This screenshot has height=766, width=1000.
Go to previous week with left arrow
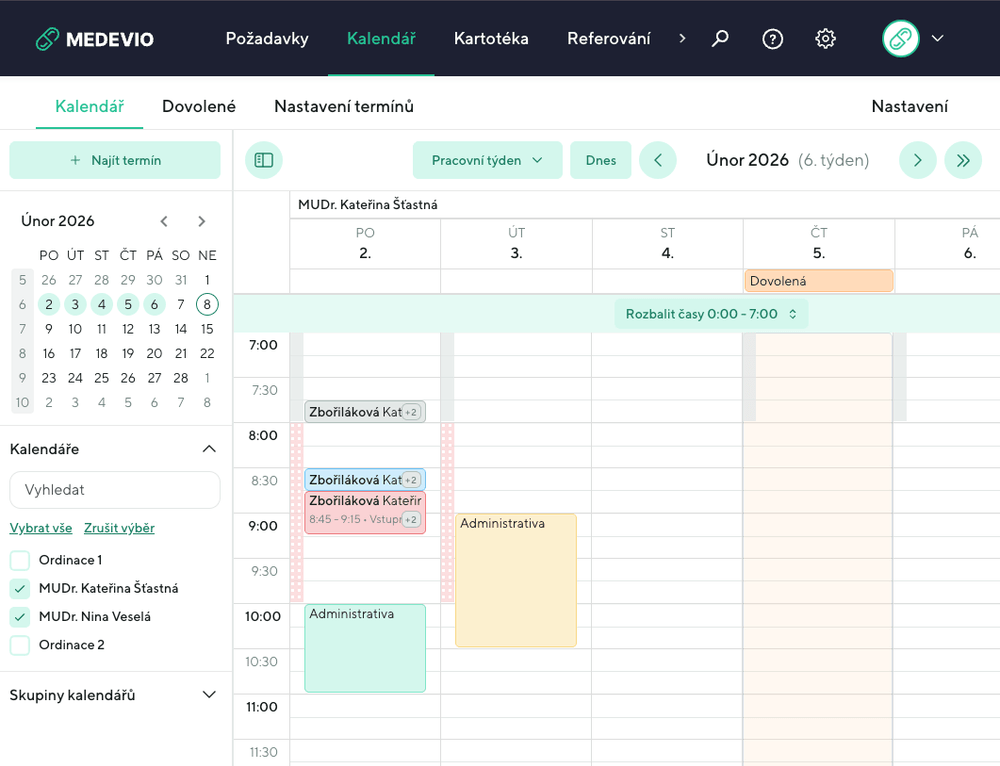pyautogui.click(x=658, y=160)
